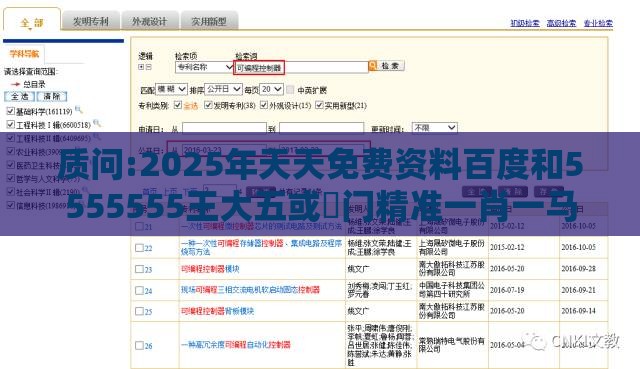The height and width of the screenshot is (369, 640).
Task: Click row number 26 in results
Action: tap(148, 346)
